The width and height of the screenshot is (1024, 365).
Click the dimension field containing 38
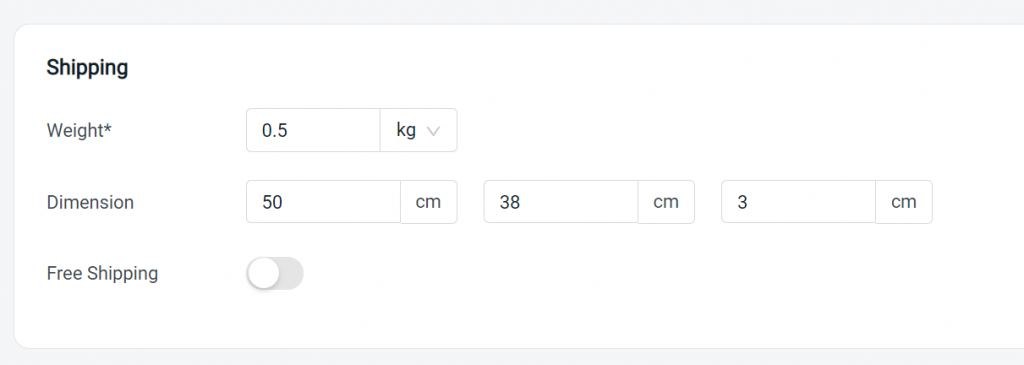click(x=561, y=202)
